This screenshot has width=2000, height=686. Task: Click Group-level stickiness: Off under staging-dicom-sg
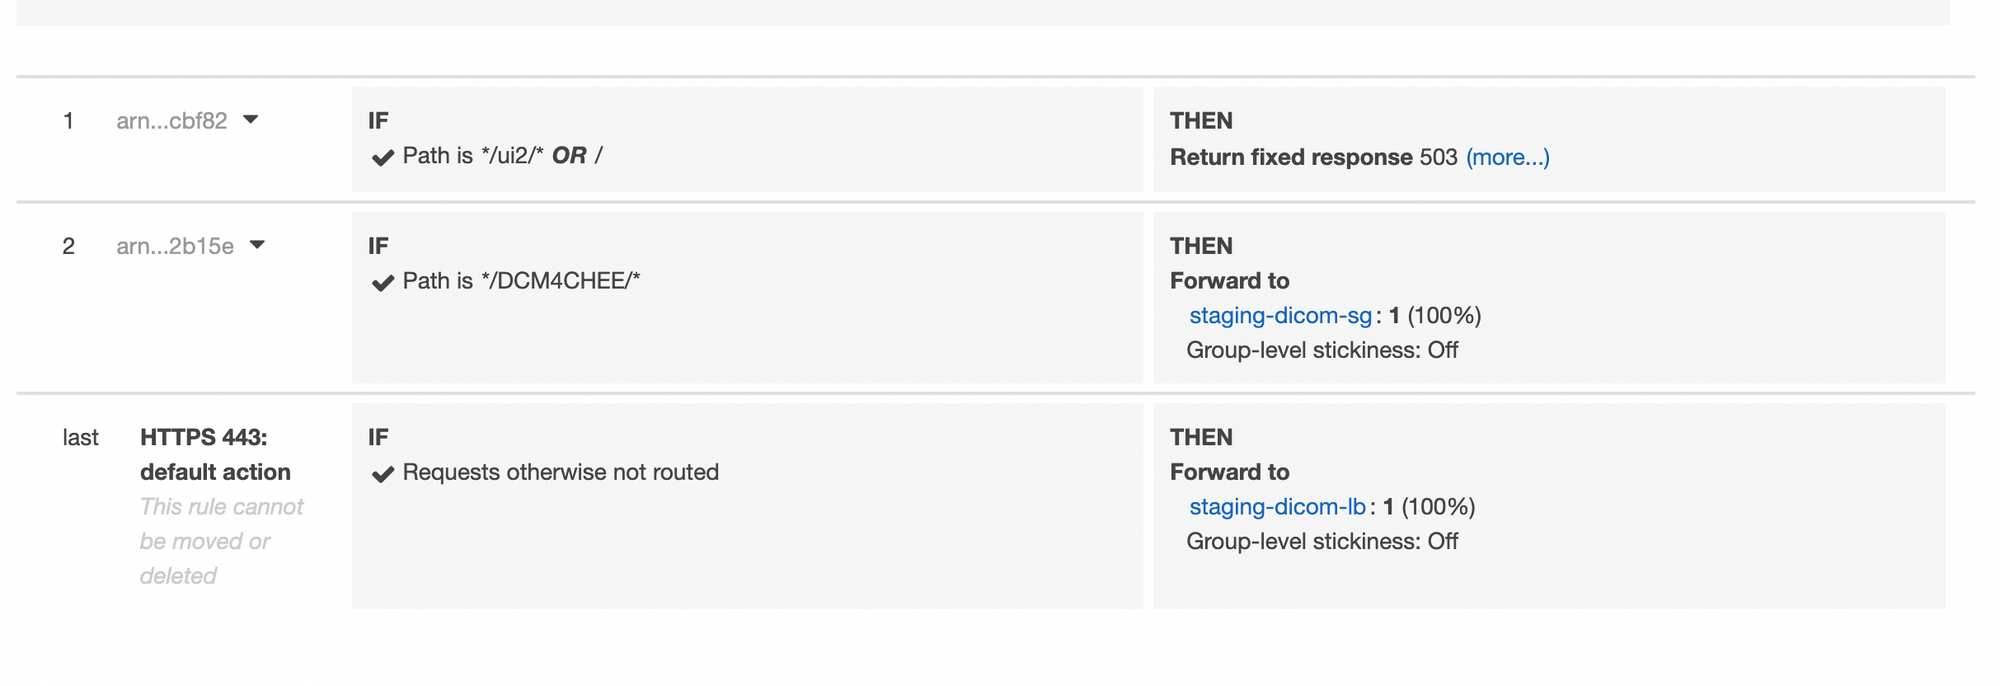(x=1322, y=350)
